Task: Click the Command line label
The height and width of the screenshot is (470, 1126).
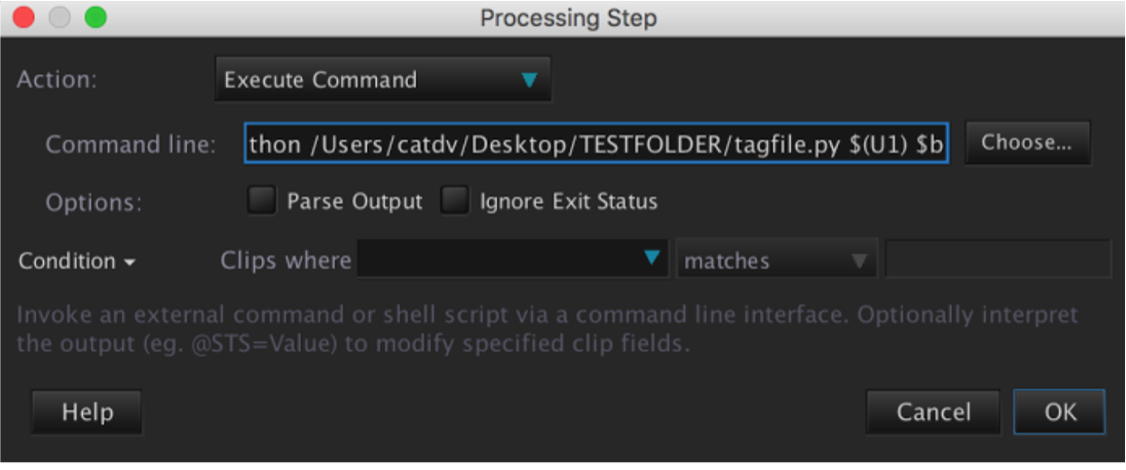Action: tap(130, 145)
